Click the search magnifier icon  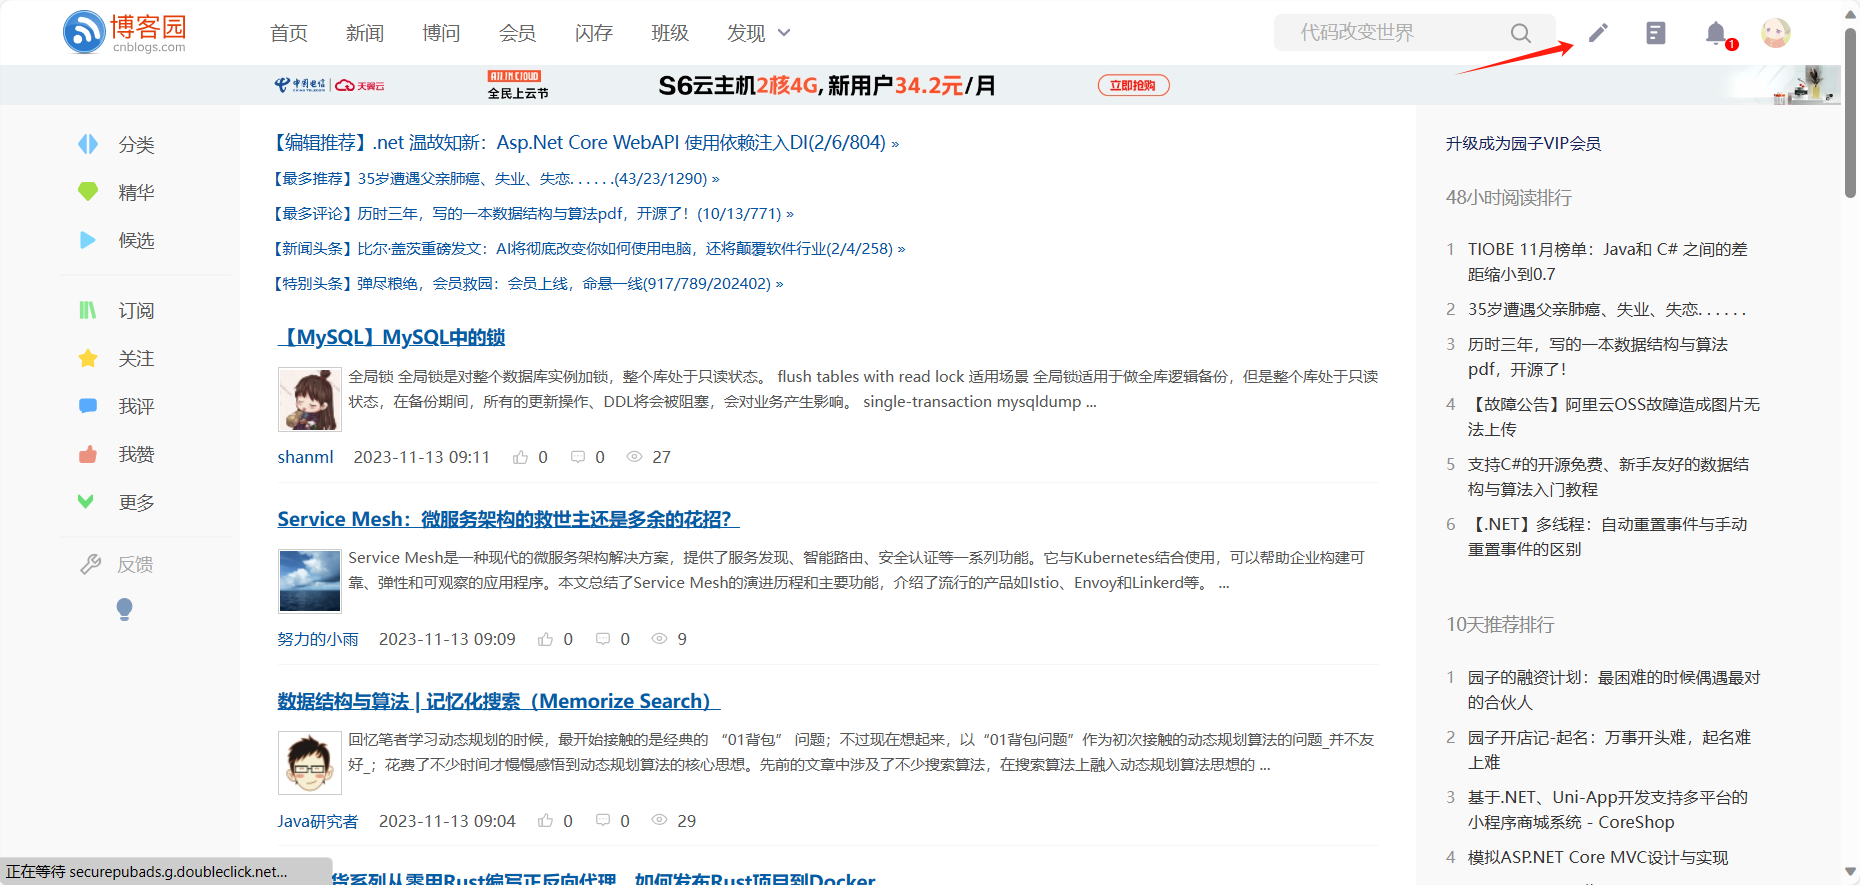[1520, 33]
